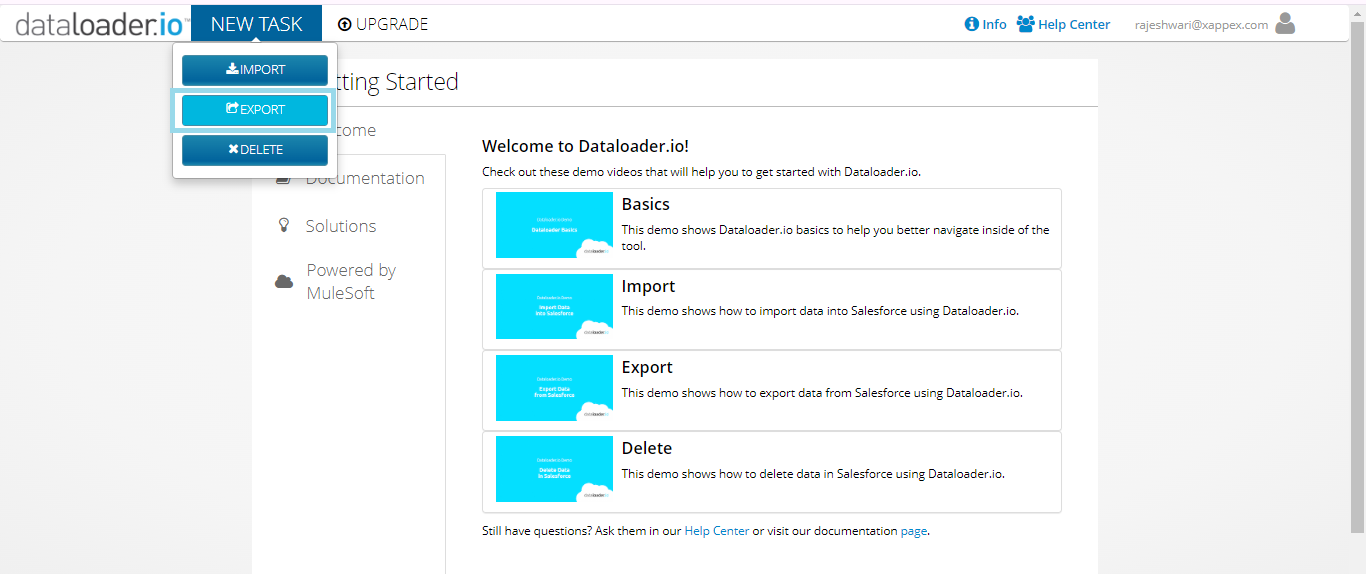This screenshot has height=574, width=1366.
Task: Open the NEW TASK dropdown menu
Action: click(x=256, y=24)
